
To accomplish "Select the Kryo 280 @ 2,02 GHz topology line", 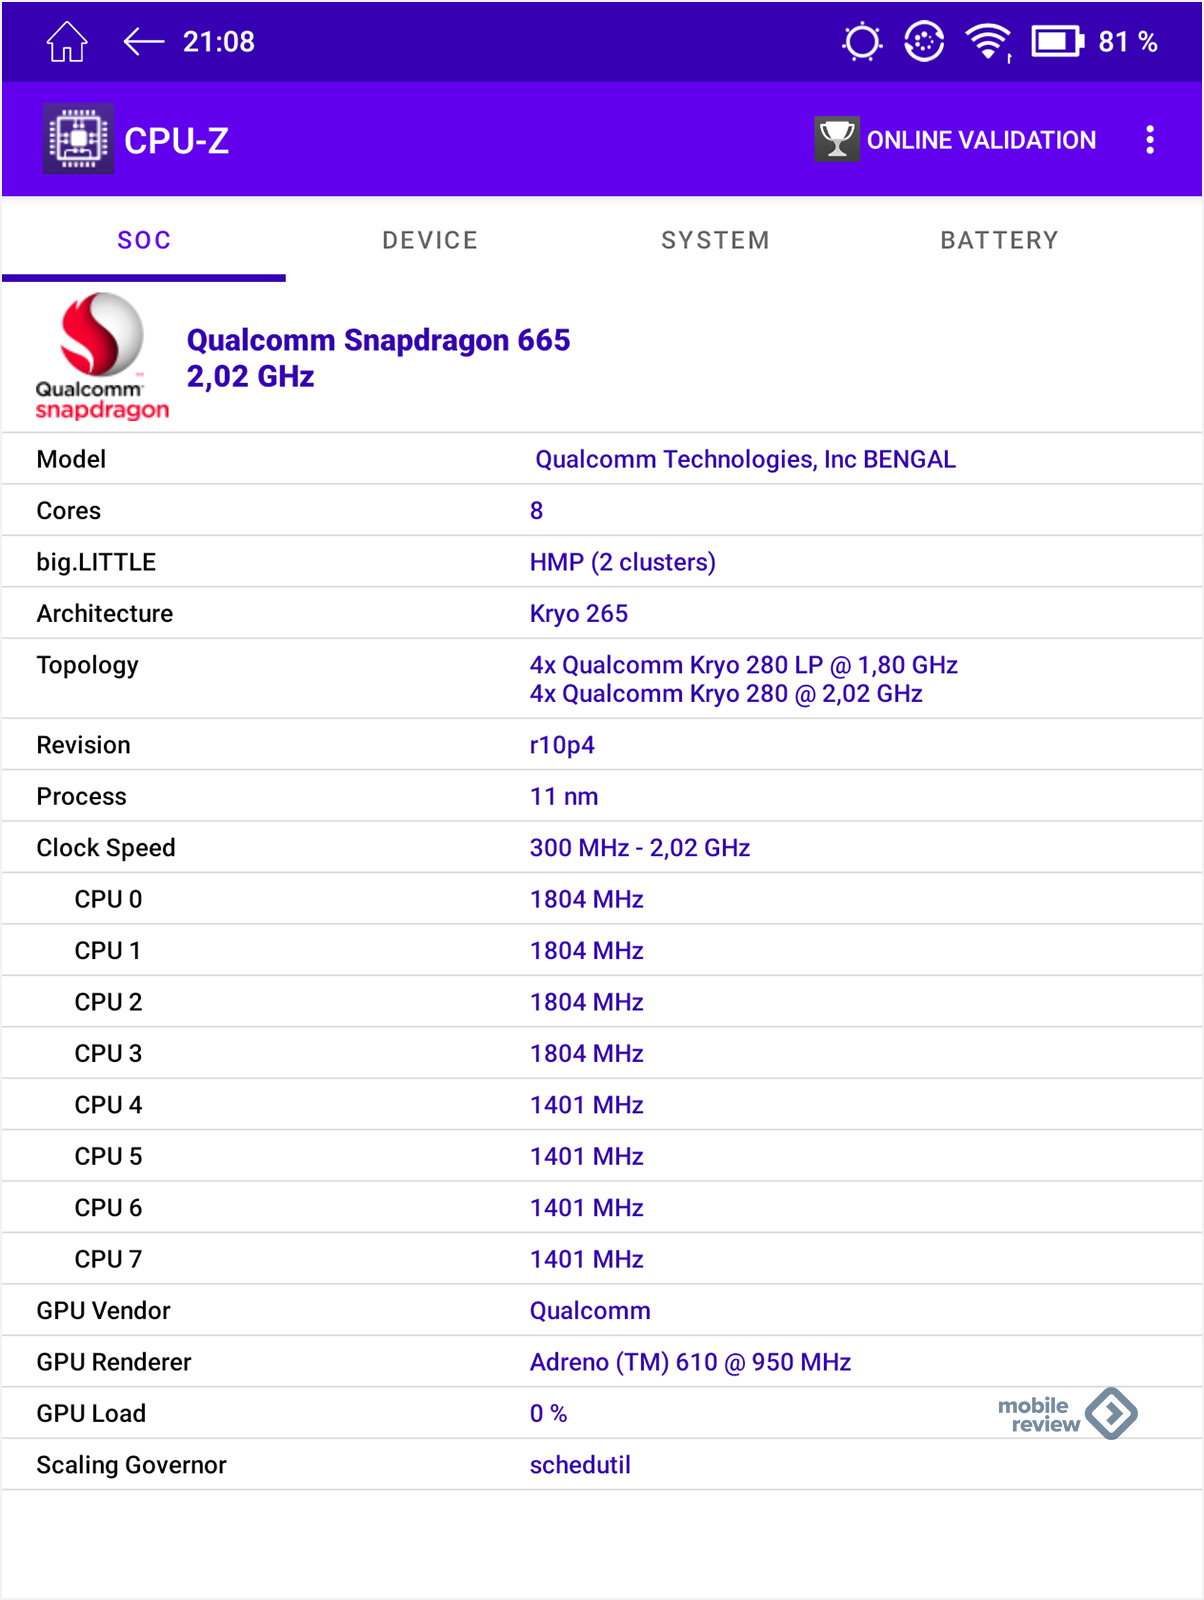I will click(x=725, y=694).
